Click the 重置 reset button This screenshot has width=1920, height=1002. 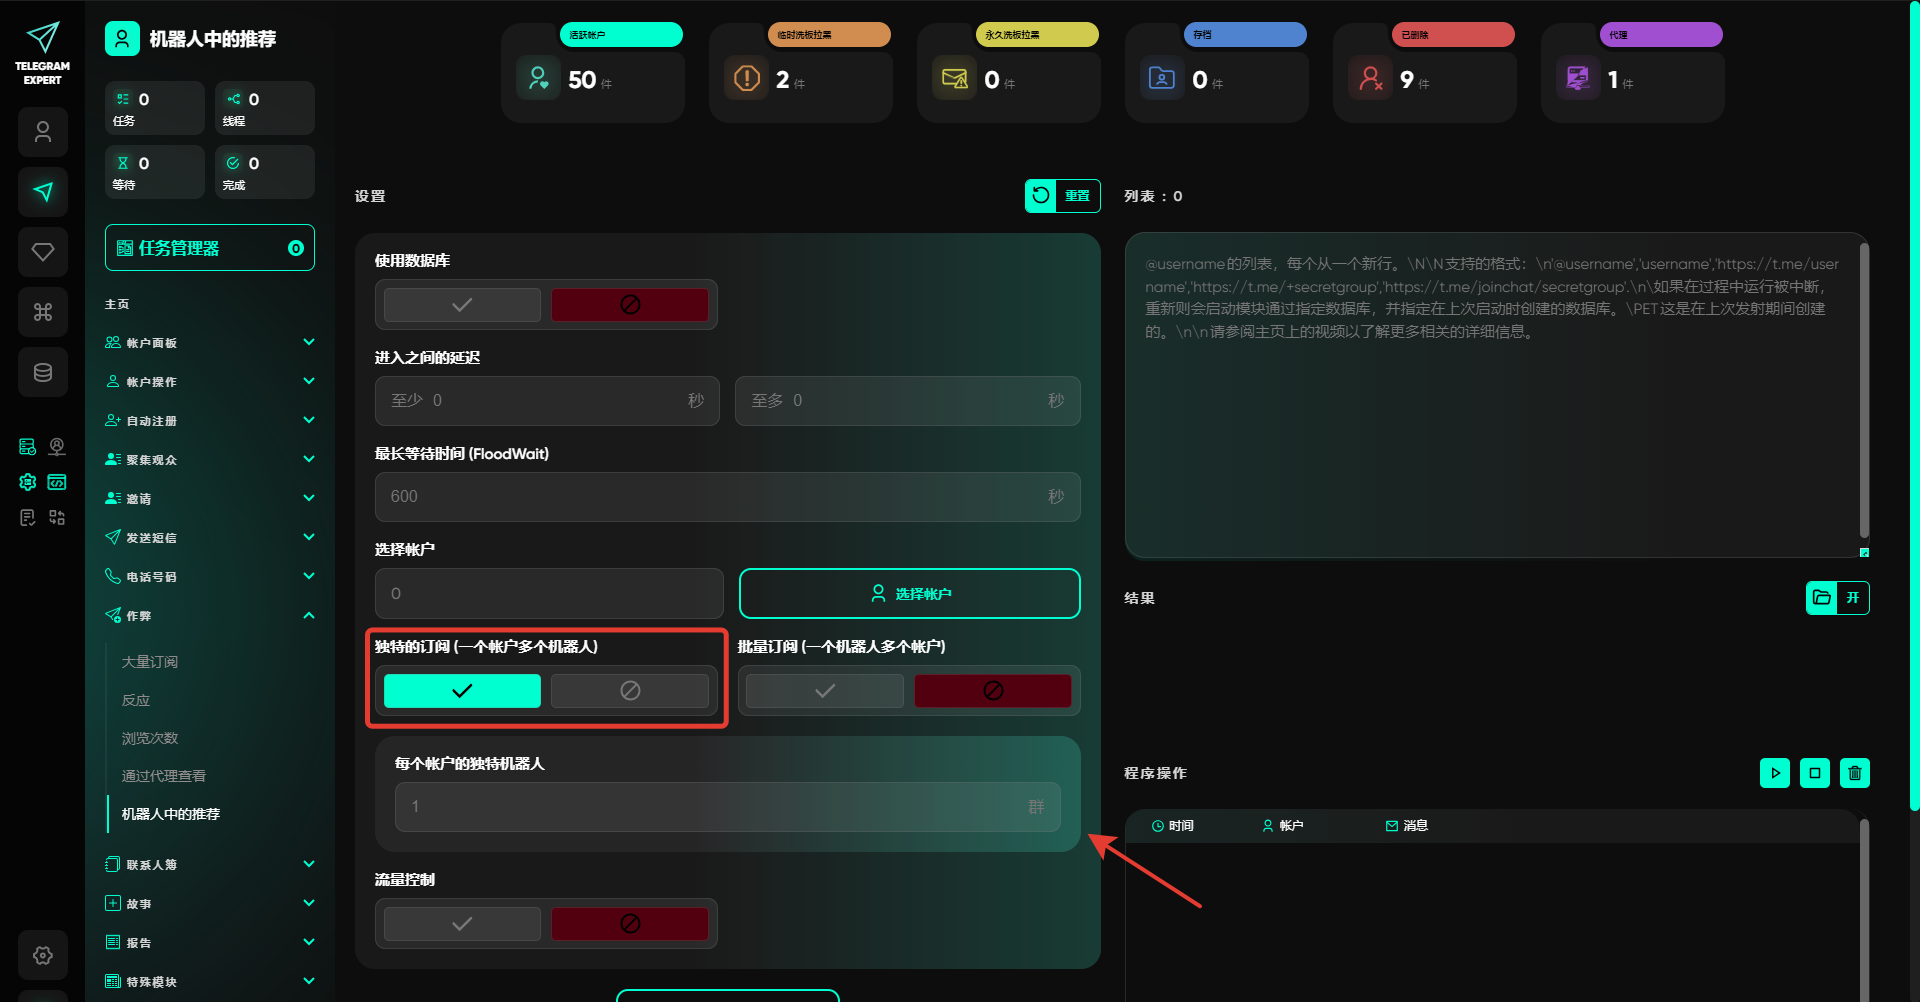click(x=1062, y=196)
